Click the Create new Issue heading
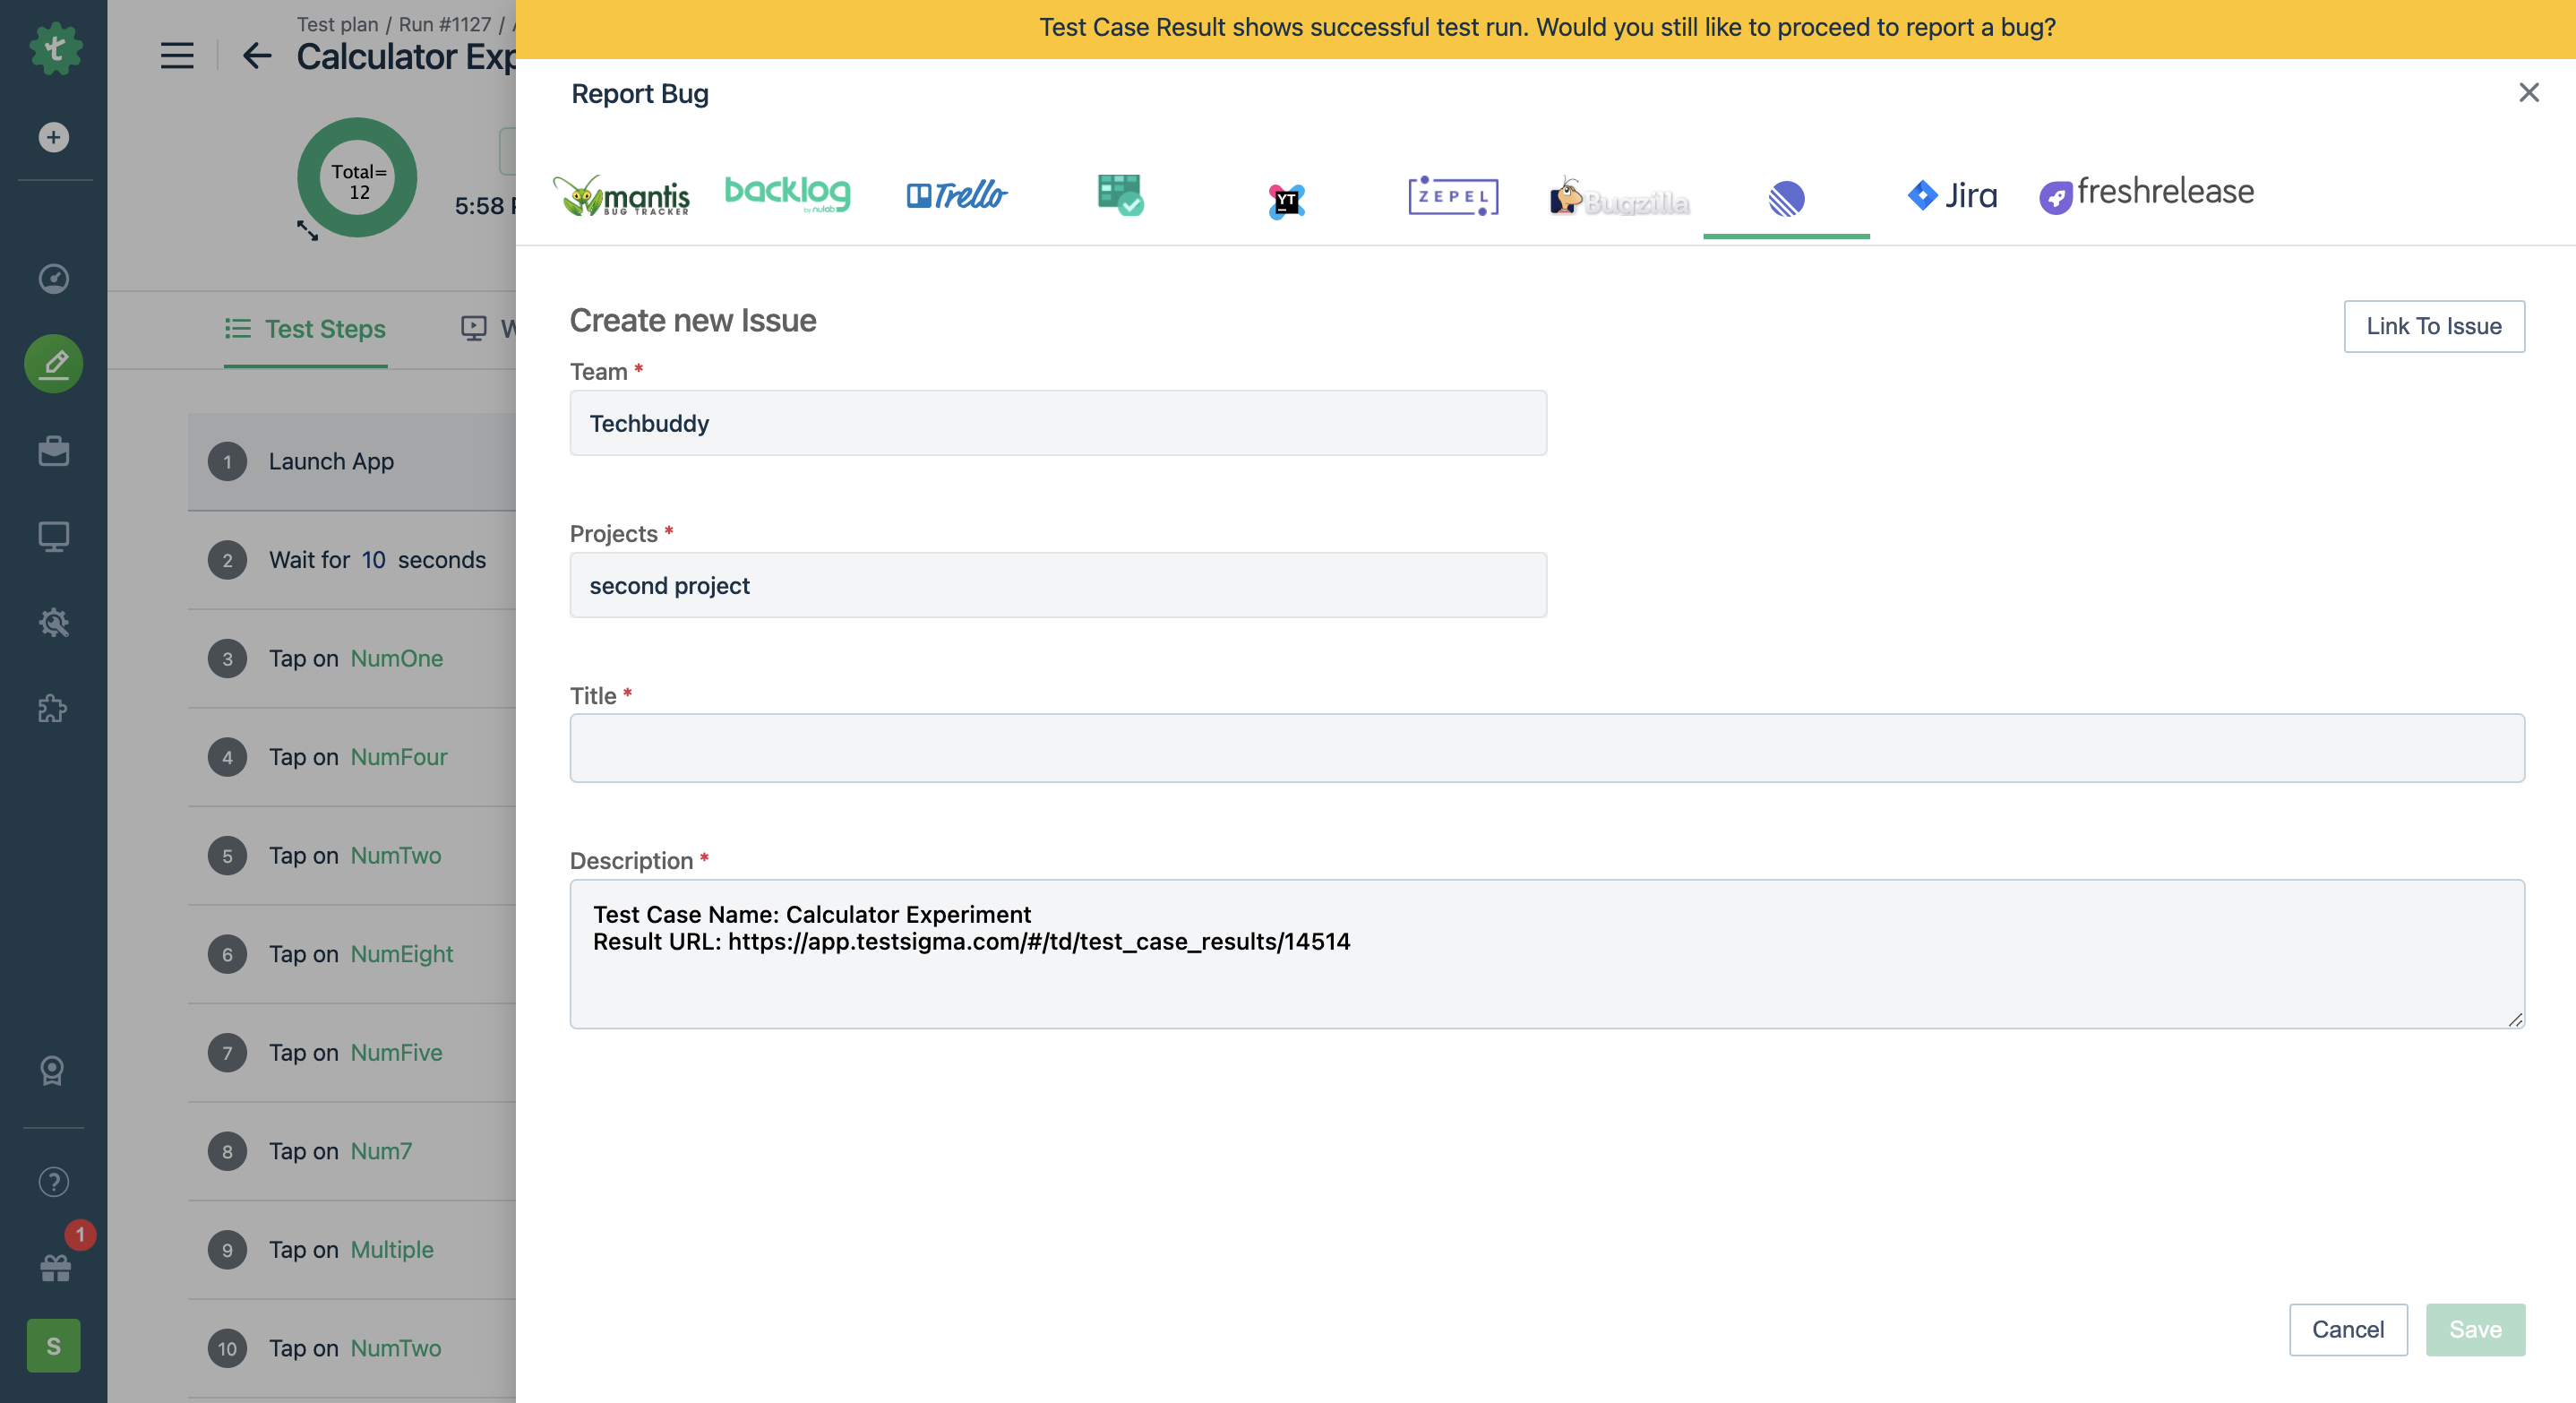This screenshot has width=2576, height=1403. [693, 320]
